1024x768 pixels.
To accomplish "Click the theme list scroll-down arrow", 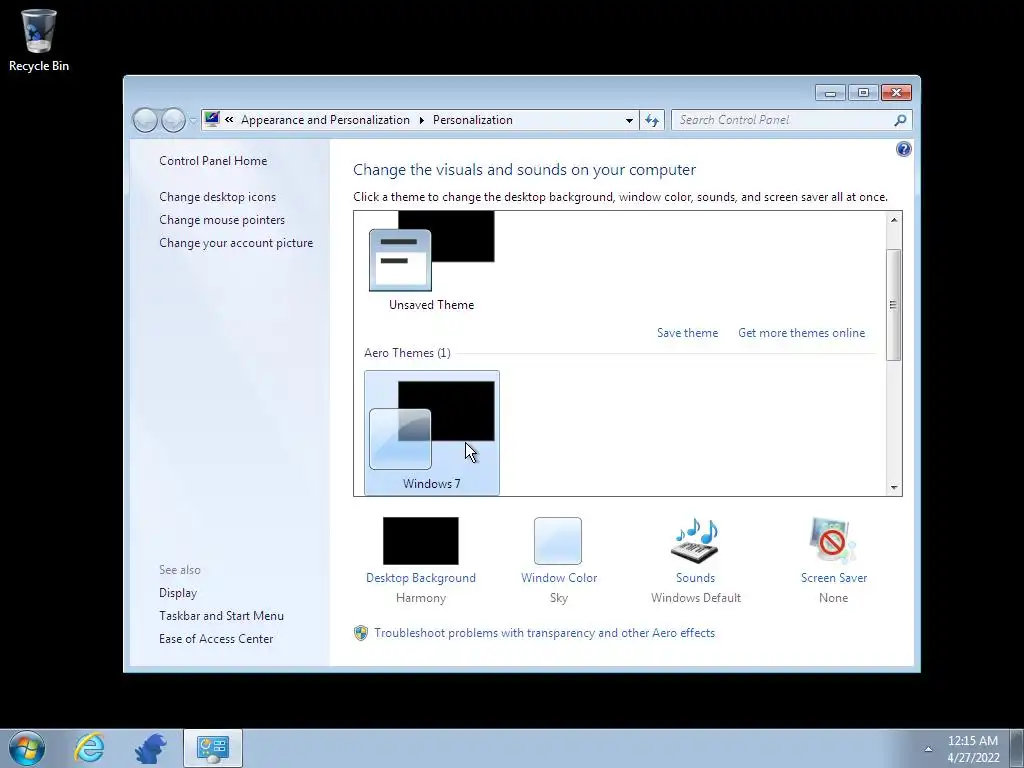I will click(894, 488).
